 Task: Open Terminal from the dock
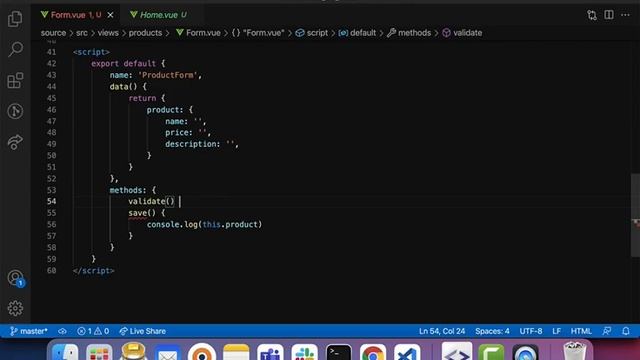pos(339,352)
